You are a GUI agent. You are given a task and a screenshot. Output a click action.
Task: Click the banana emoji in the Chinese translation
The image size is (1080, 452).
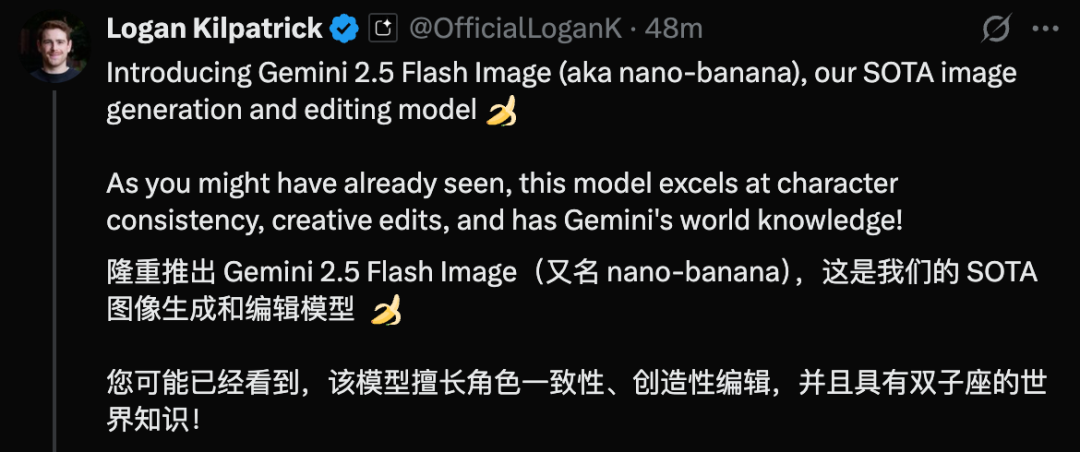coord(386,312)
